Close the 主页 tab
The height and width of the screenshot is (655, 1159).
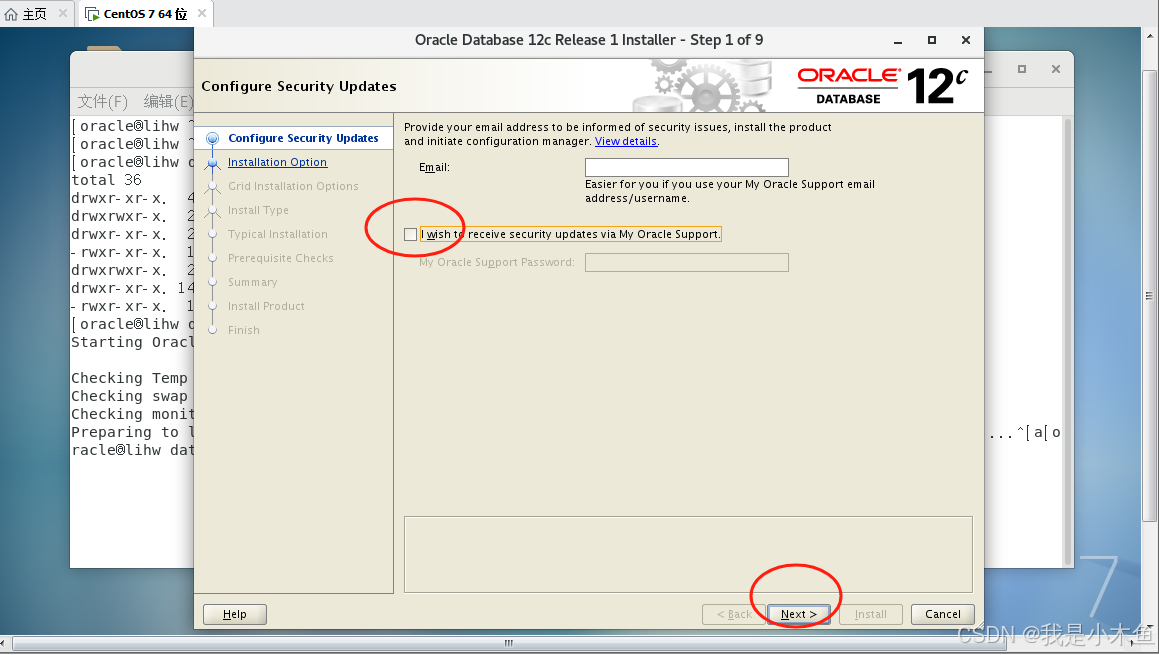point(63,13)
